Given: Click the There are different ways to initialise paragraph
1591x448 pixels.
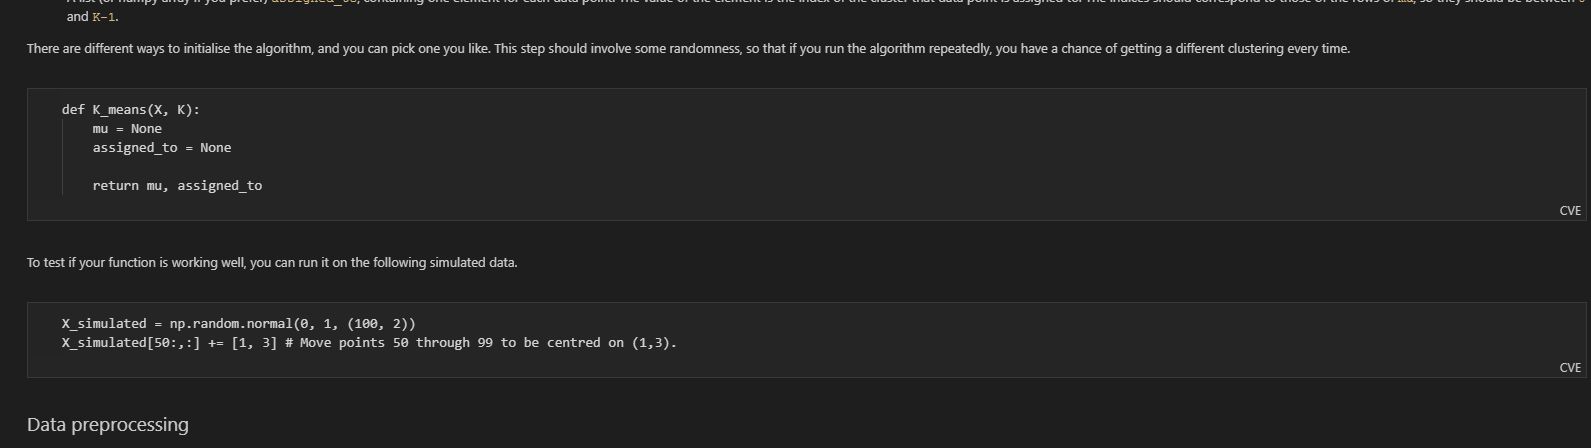Looking at the screenshot, I should click(688, 49).
